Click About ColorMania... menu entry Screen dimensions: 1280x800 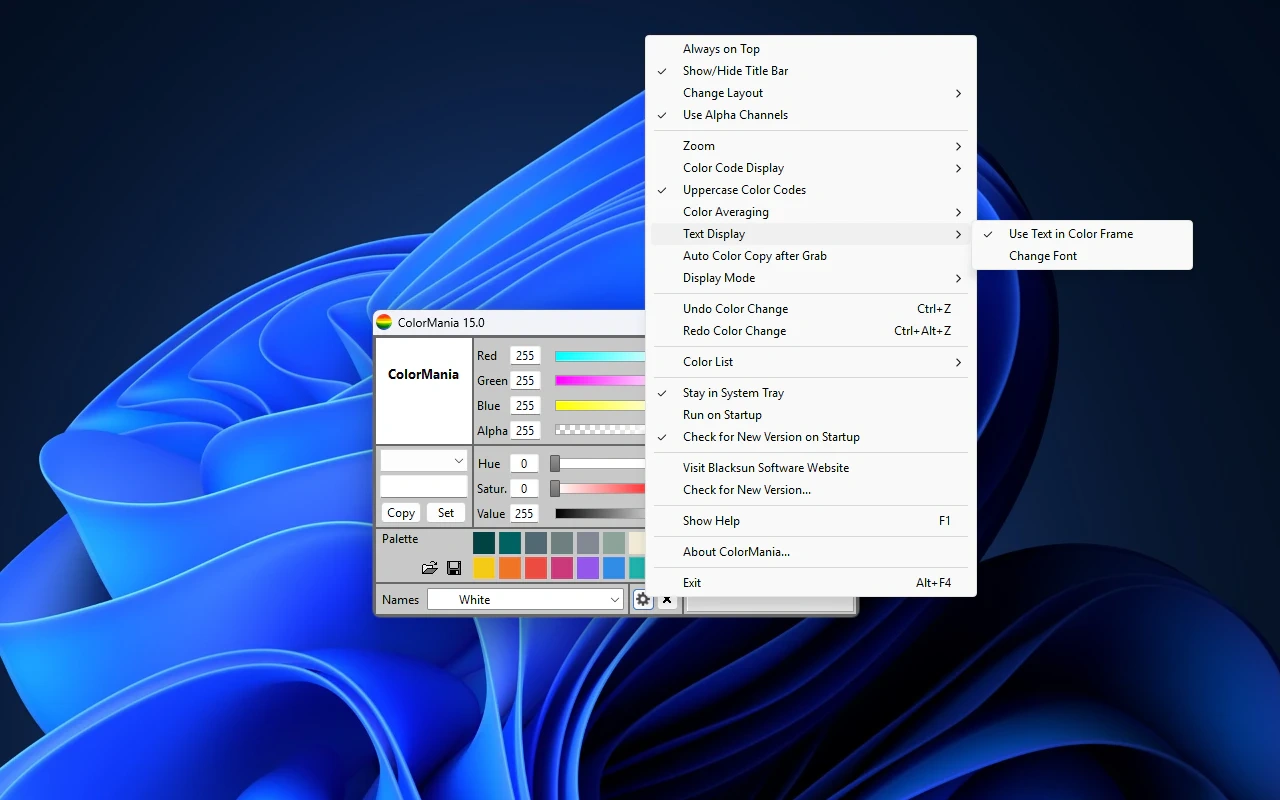(x=736, y=552)
